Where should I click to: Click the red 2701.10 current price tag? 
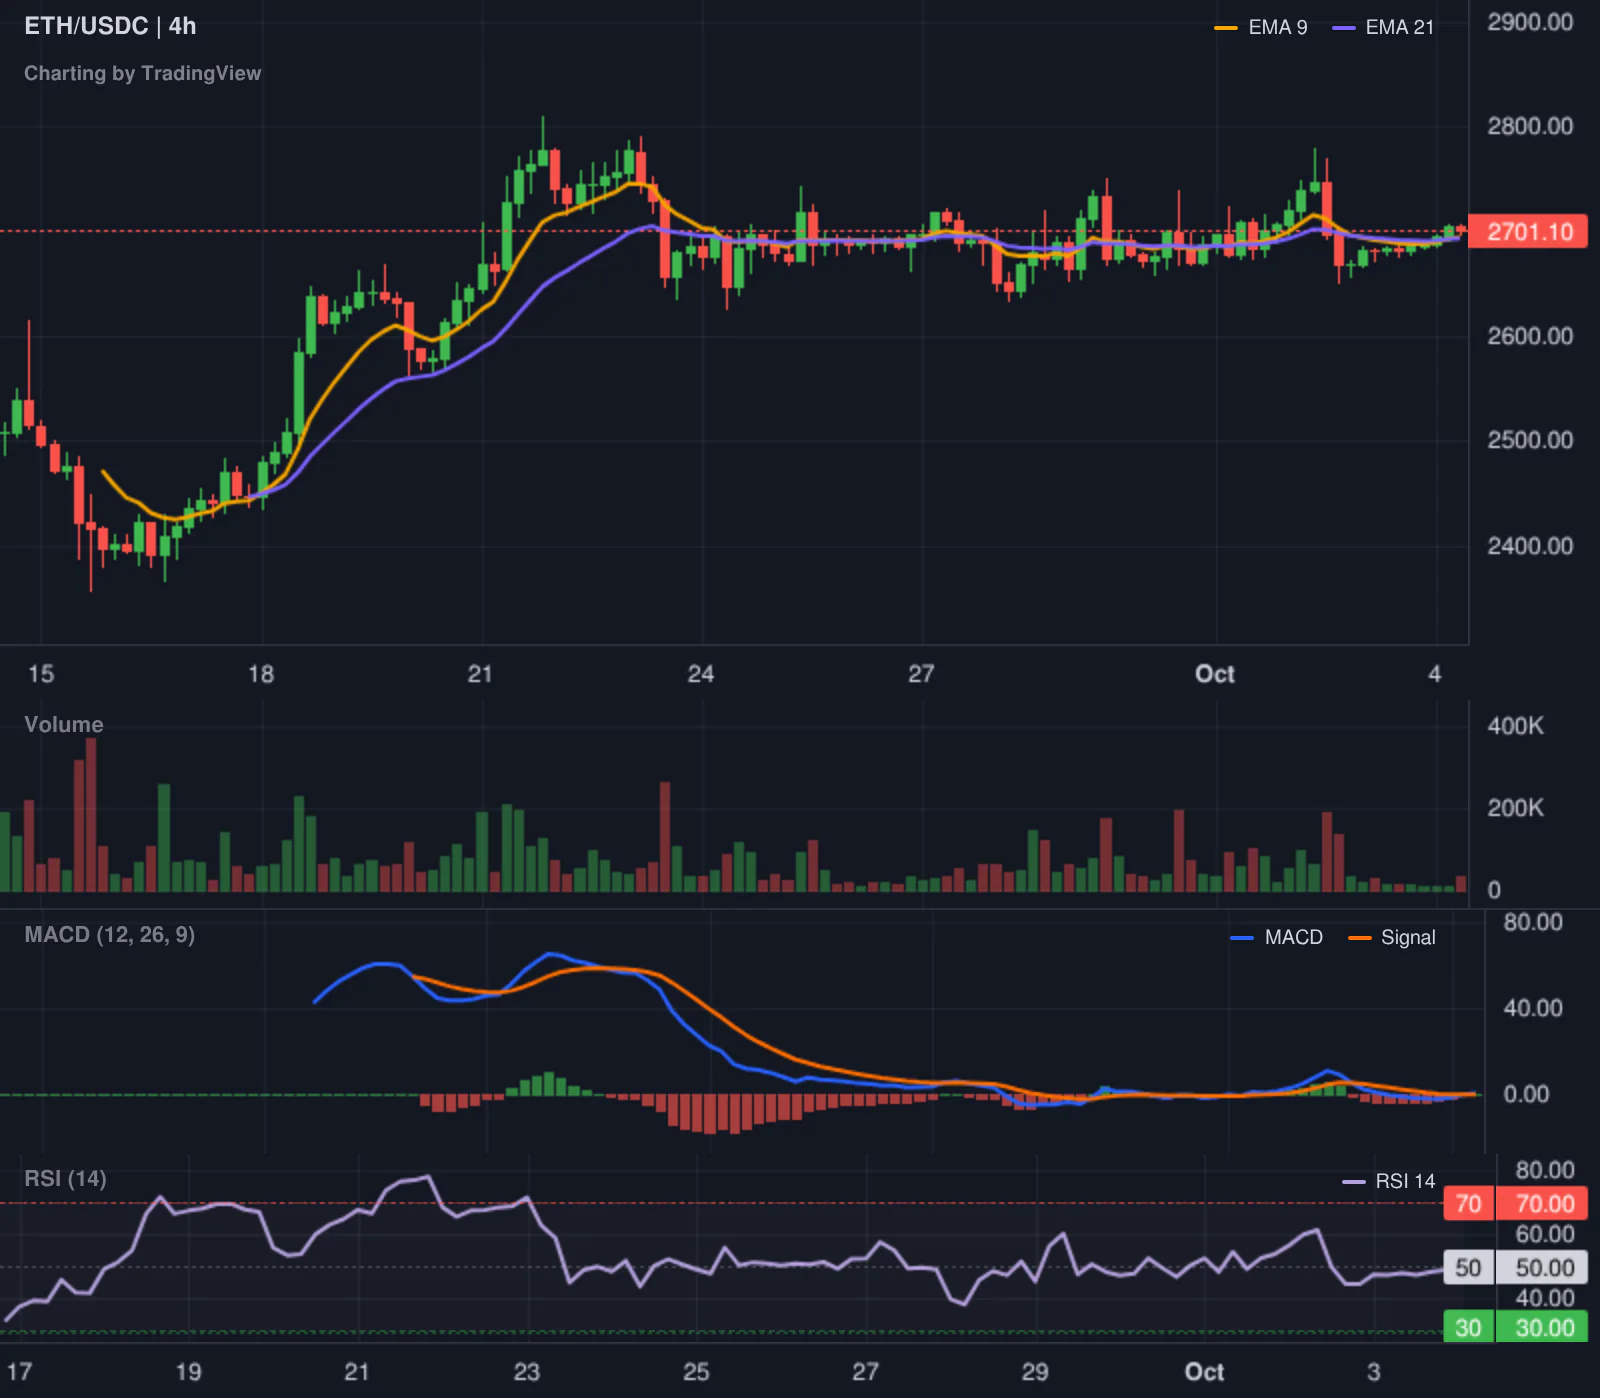coord(1528,232)
